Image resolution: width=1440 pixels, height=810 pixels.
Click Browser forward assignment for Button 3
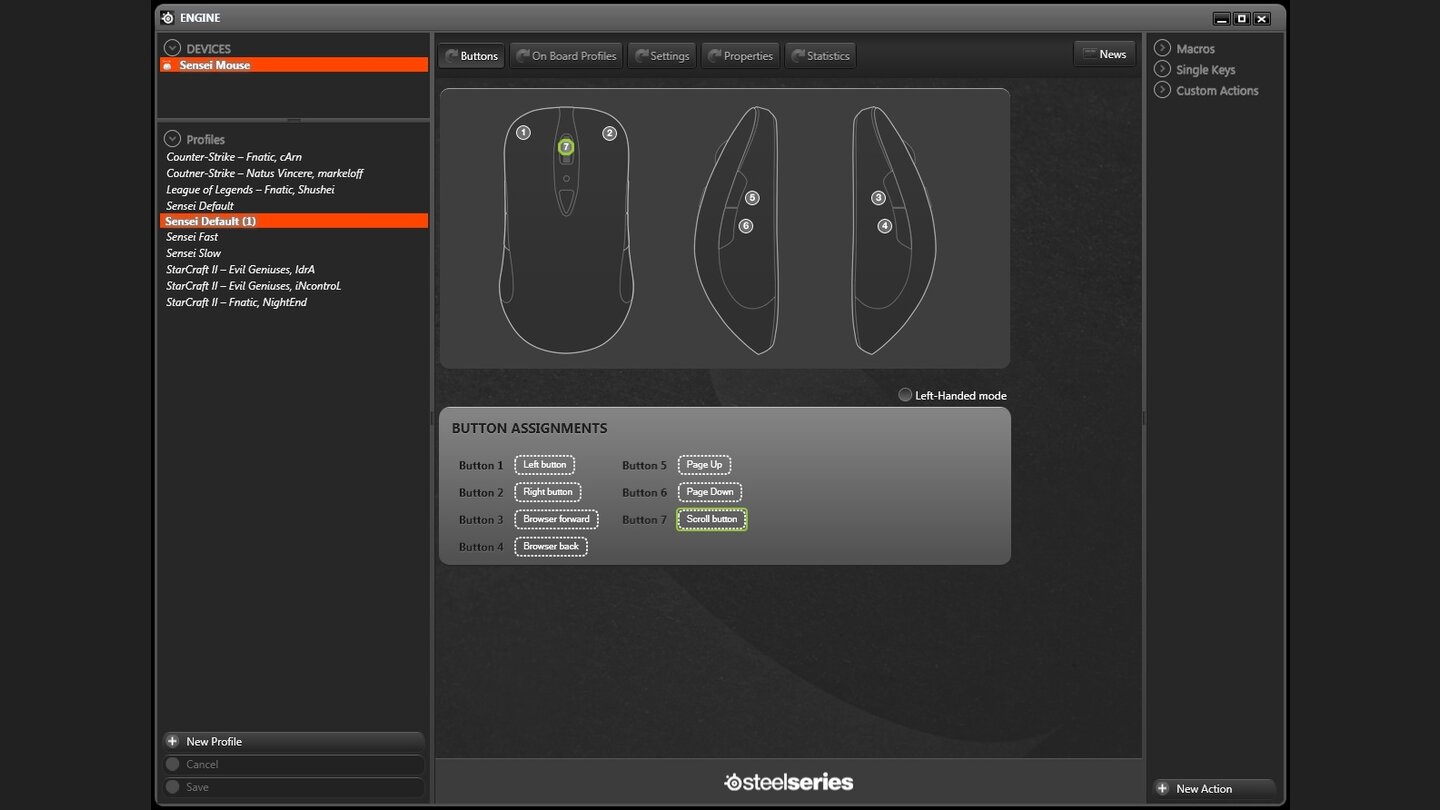[556, 519]
